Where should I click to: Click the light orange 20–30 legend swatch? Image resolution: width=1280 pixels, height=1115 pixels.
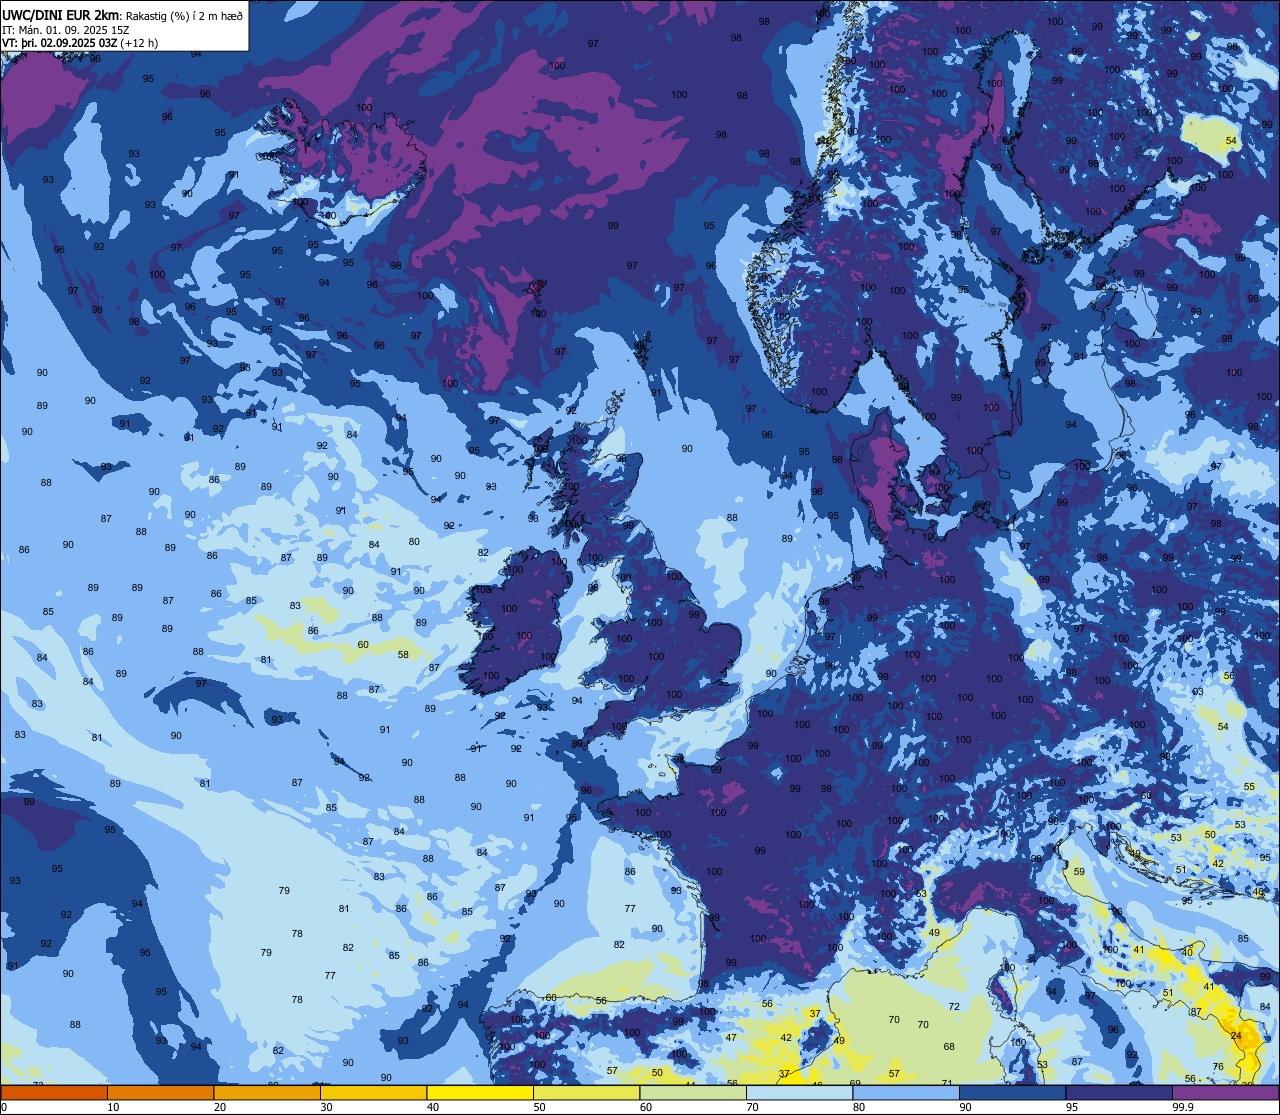[267, 1092]
